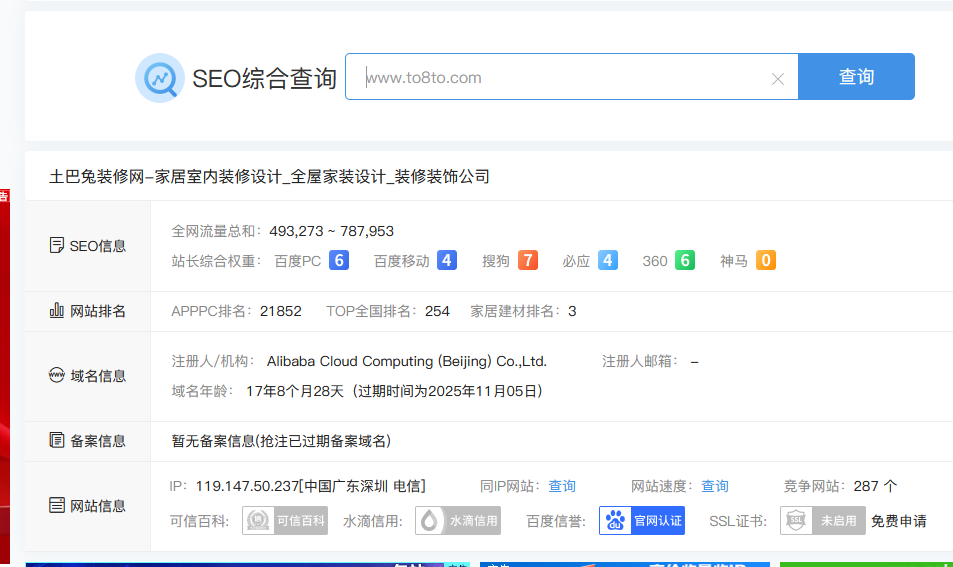Click the 可信百科 badge button
Screen dimensions: 953x567
click(285, 521)
